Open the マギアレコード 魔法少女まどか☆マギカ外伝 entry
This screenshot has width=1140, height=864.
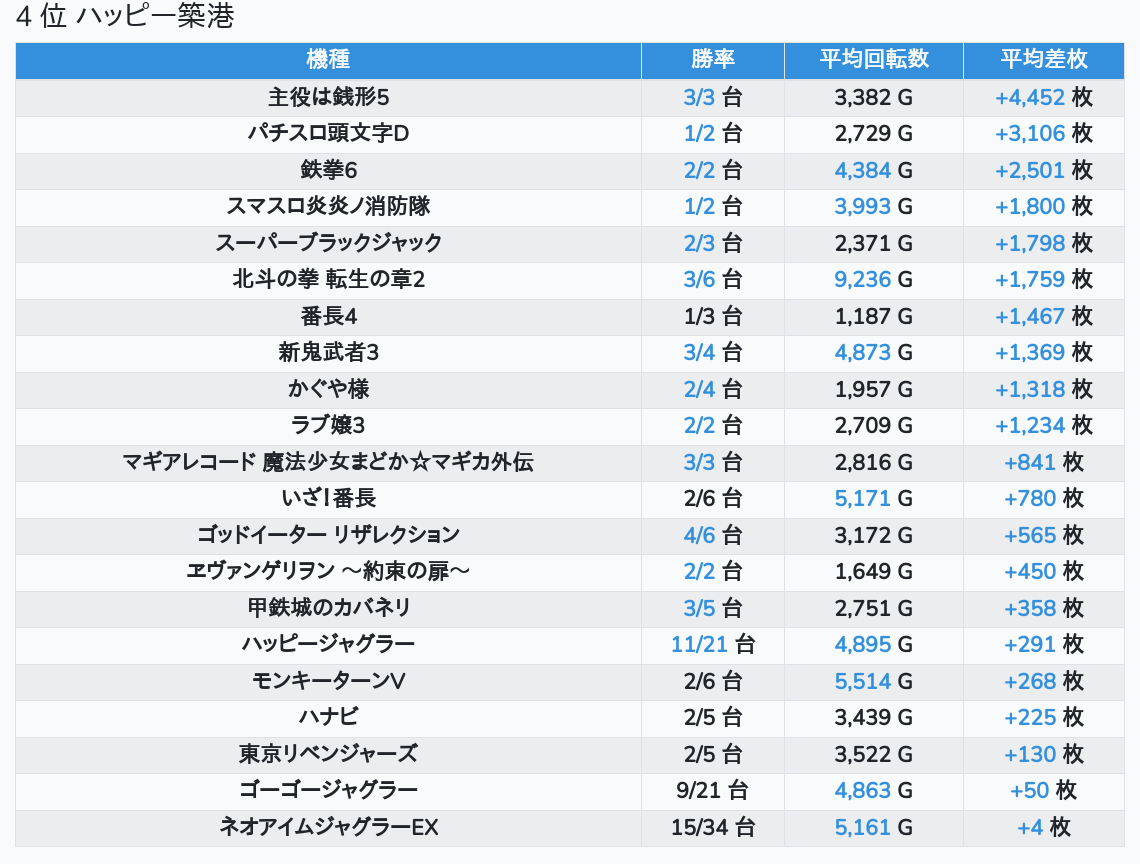click(328, 462)
